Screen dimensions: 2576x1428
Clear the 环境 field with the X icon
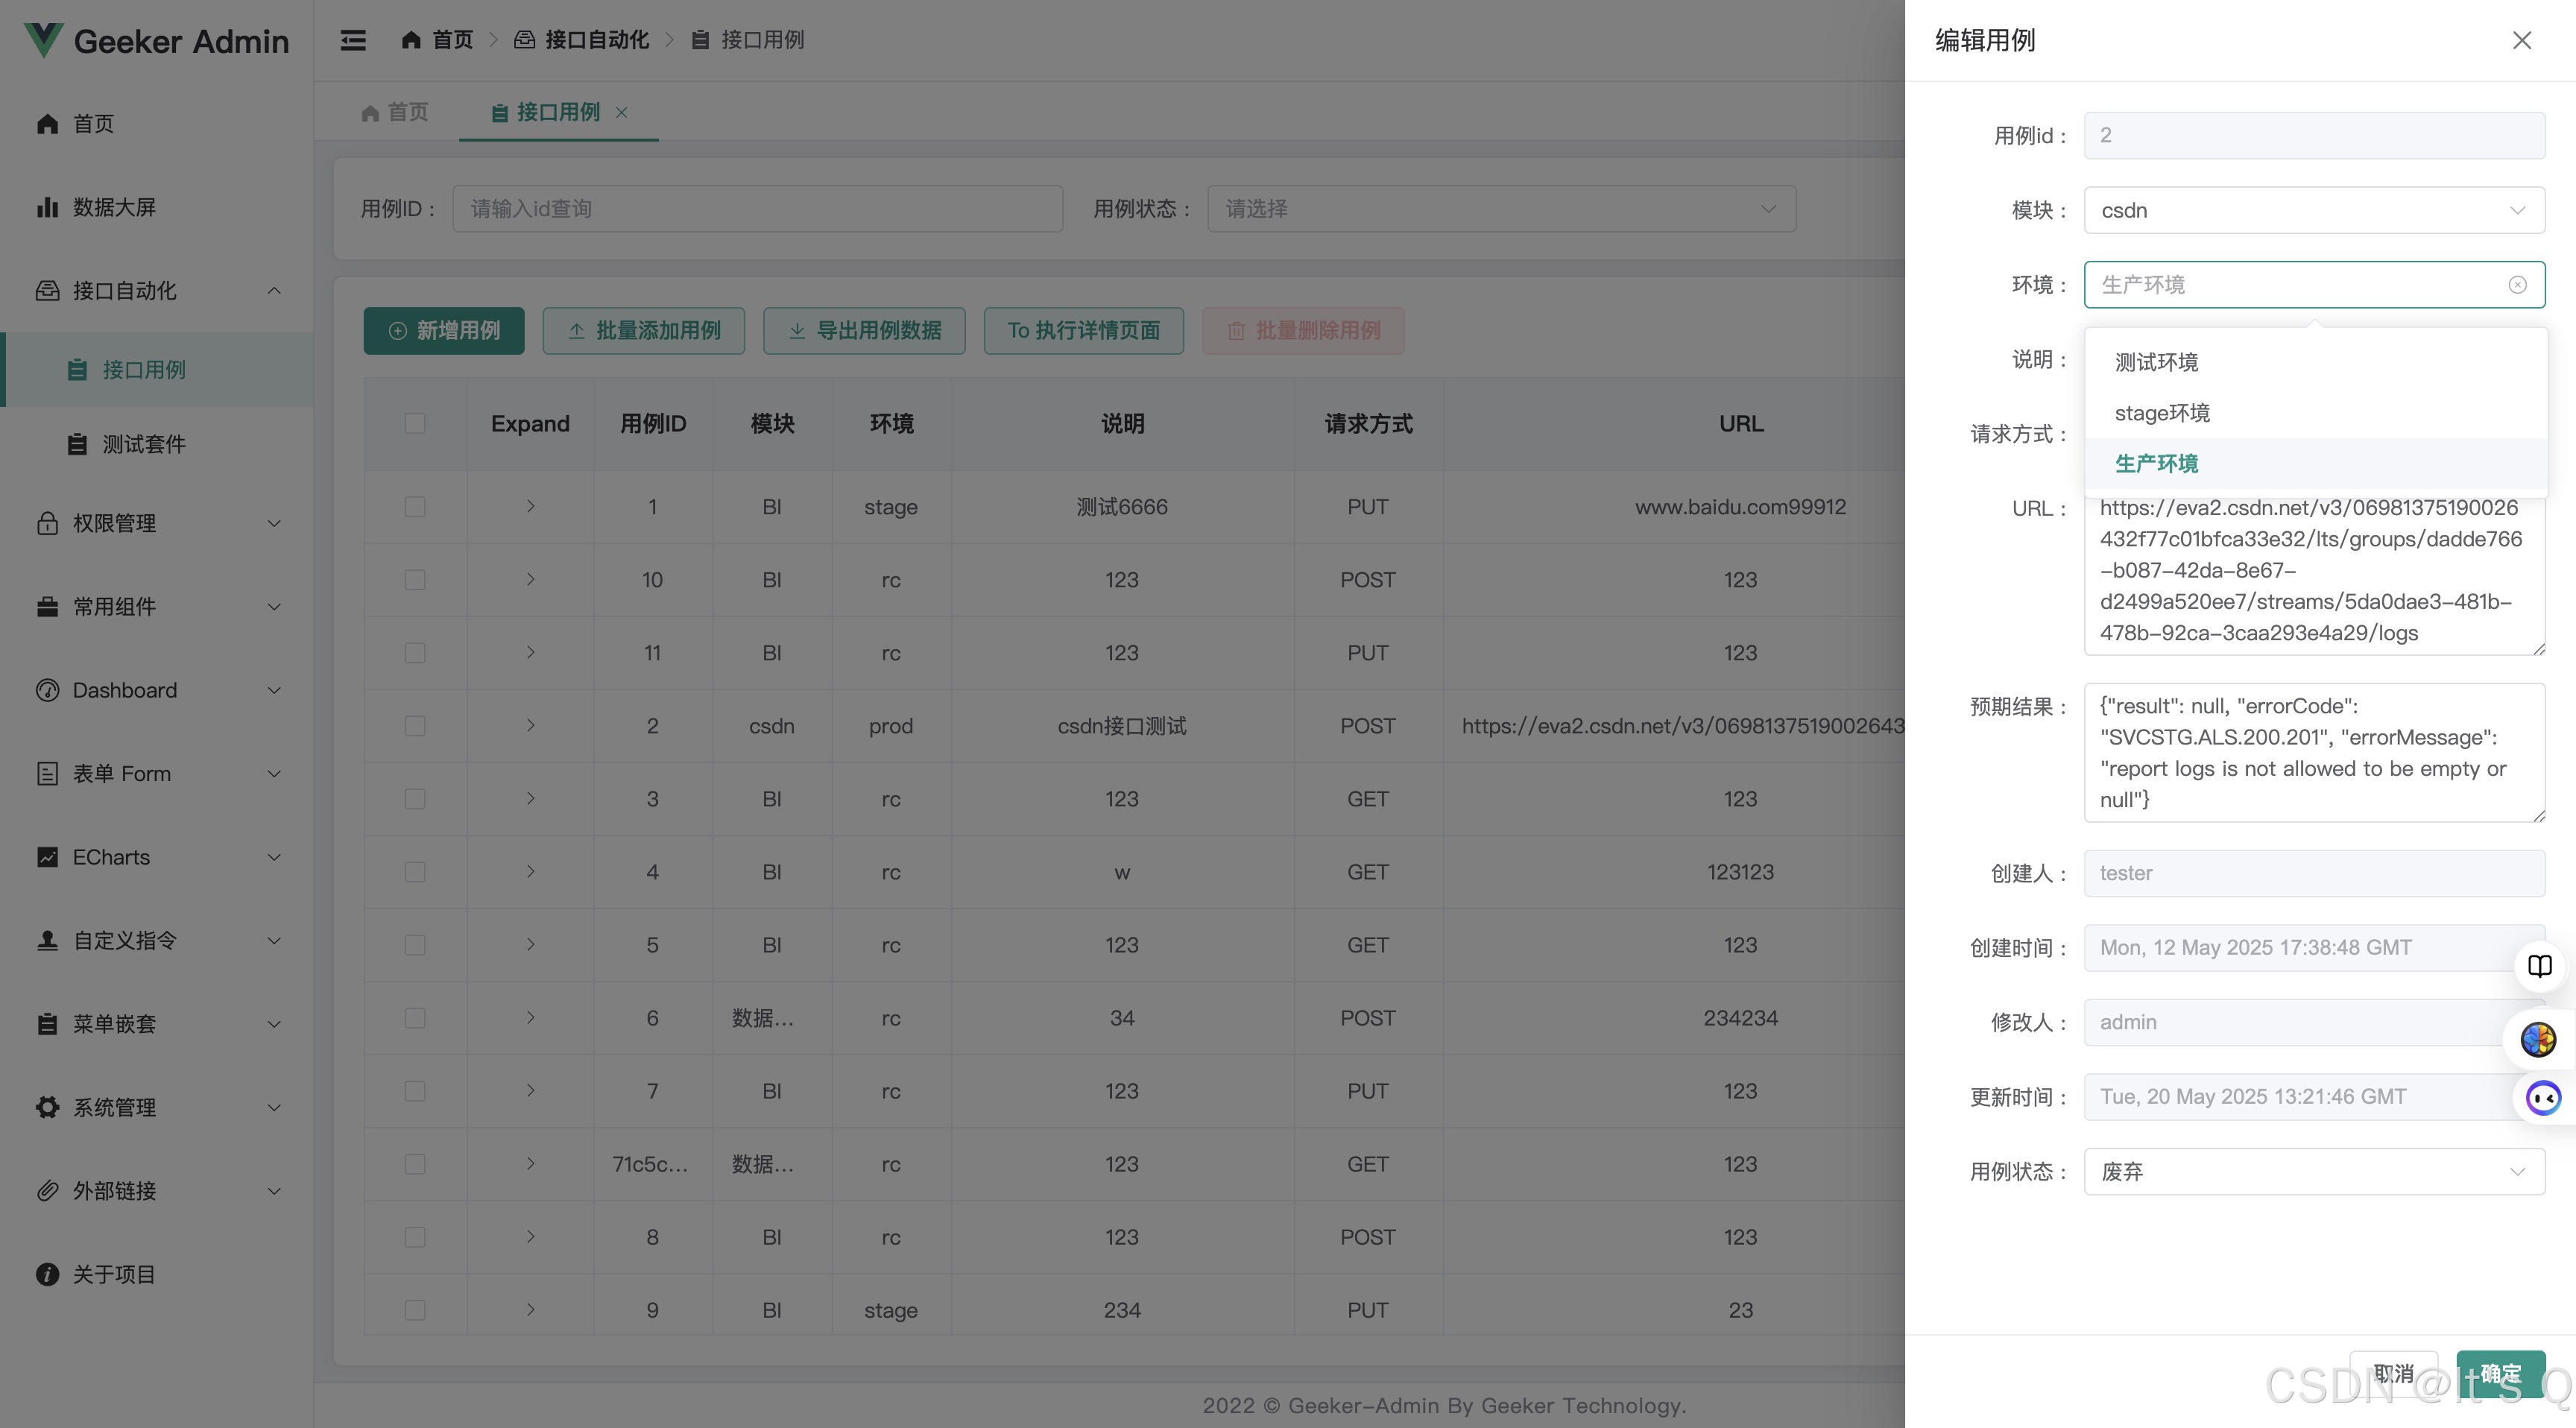pos(2517,285)
